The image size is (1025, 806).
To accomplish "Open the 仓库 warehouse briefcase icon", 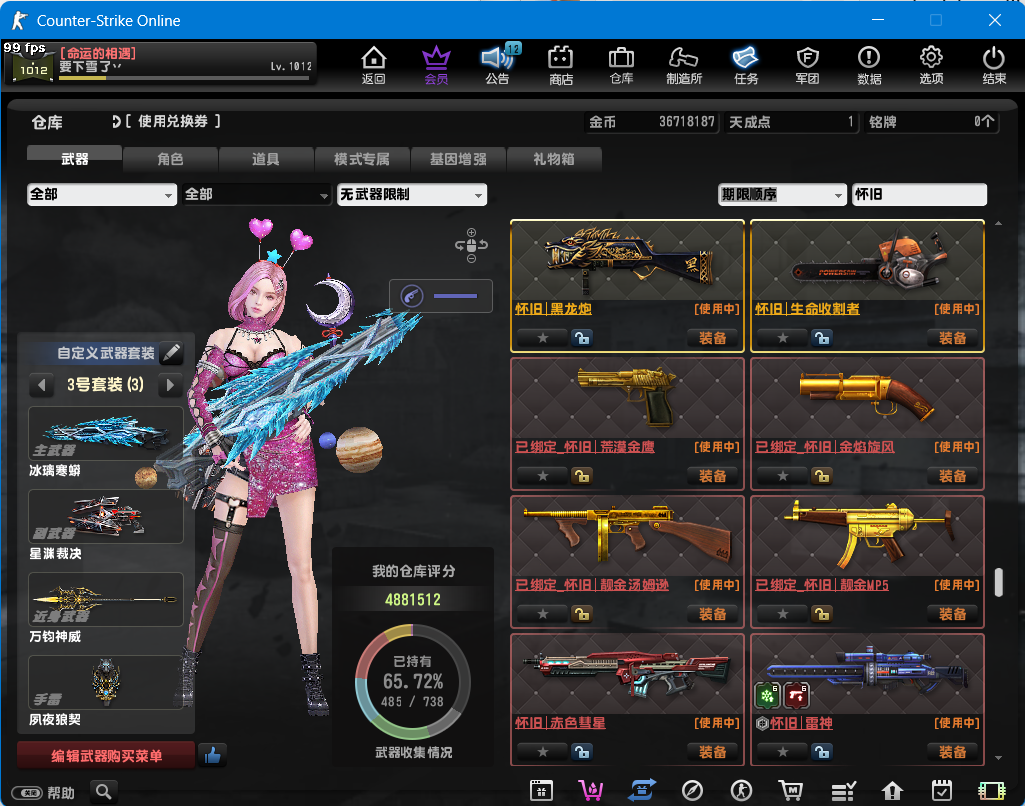I will tap(621, 65).
